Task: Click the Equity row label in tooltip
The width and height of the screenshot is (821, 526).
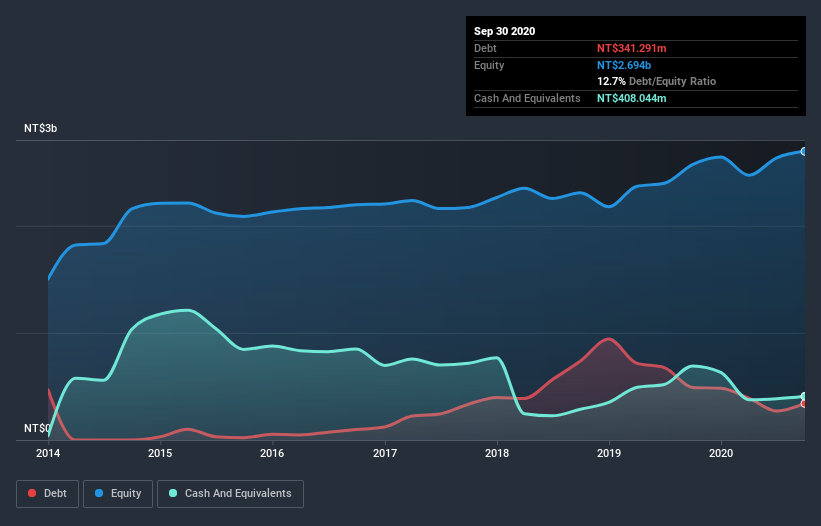Action: click(x=489, y=65)
